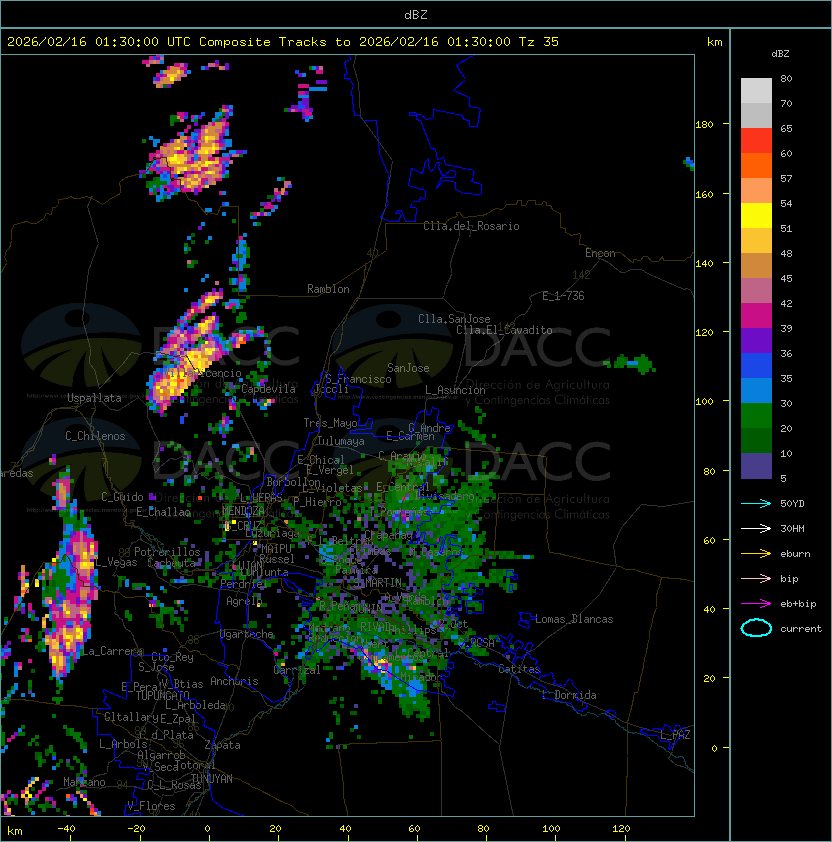Click the cyan ellipse beside 'current'
This screenshot has width=832, height=842.
pyautogui.click(x=756, y=628)
